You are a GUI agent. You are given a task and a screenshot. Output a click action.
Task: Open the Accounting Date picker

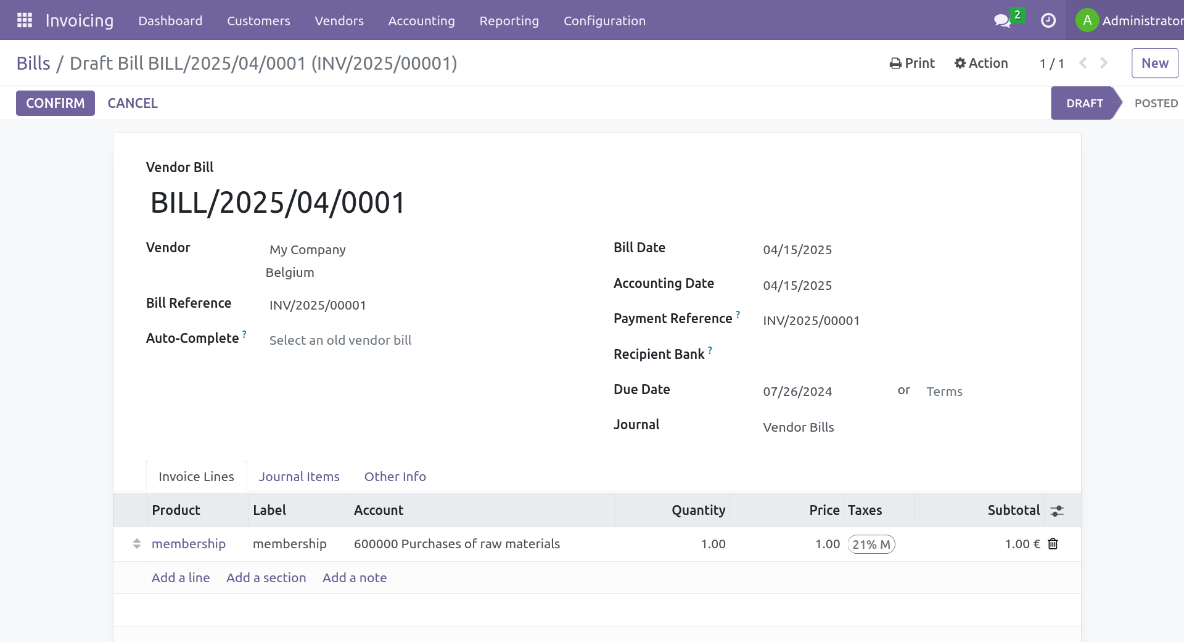pyautogui.click(x=906, y=286)
